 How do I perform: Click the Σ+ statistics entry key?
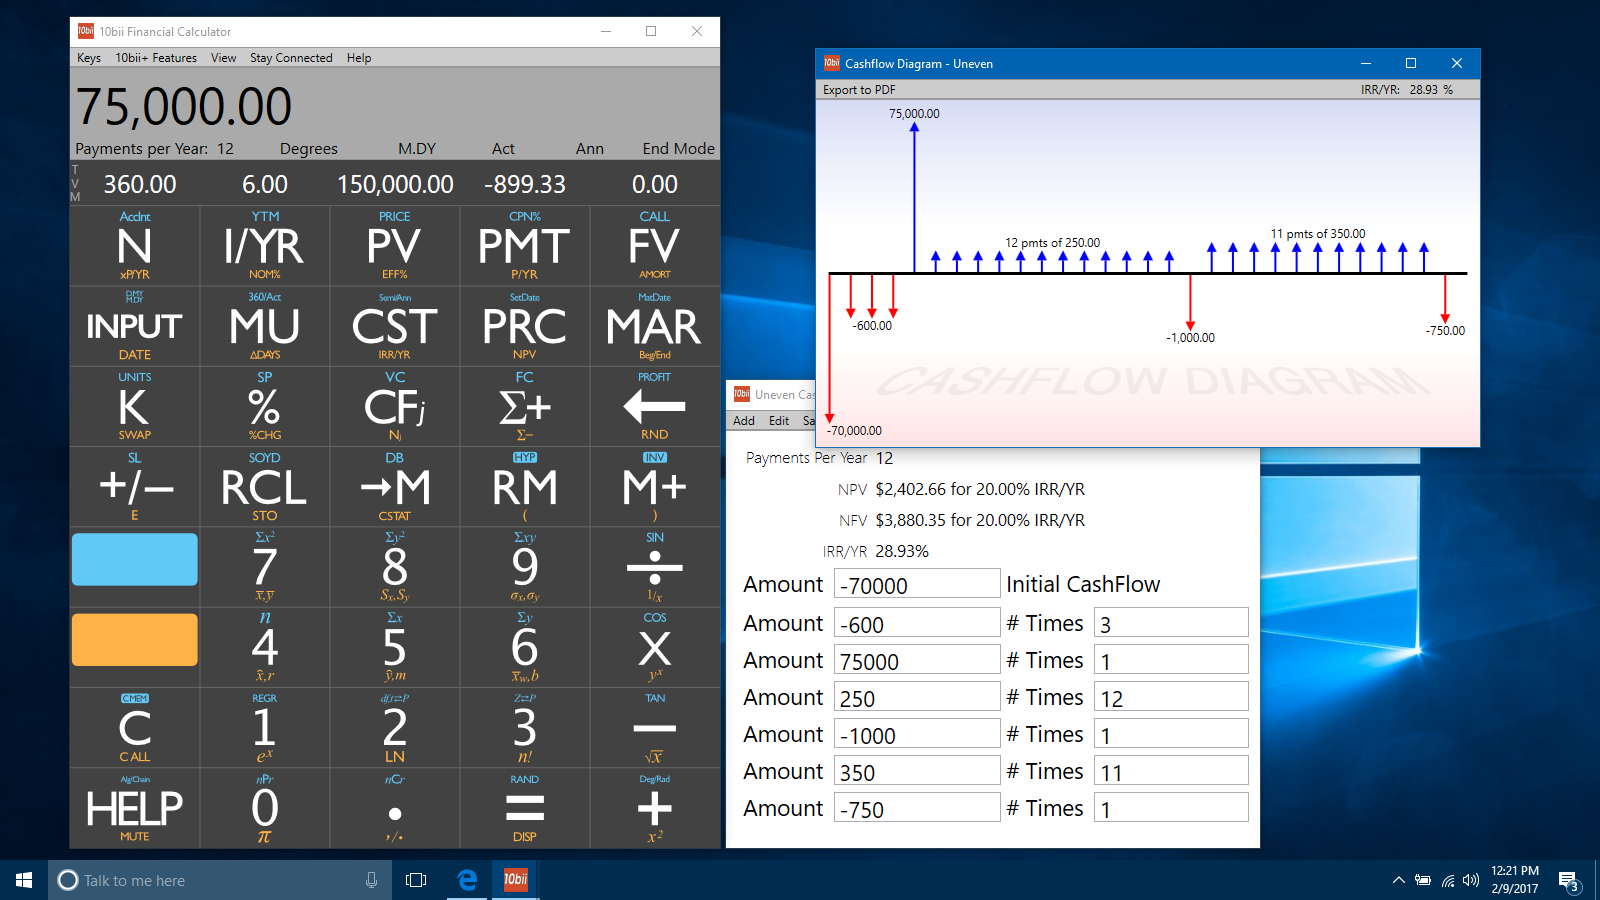point(524,406)
